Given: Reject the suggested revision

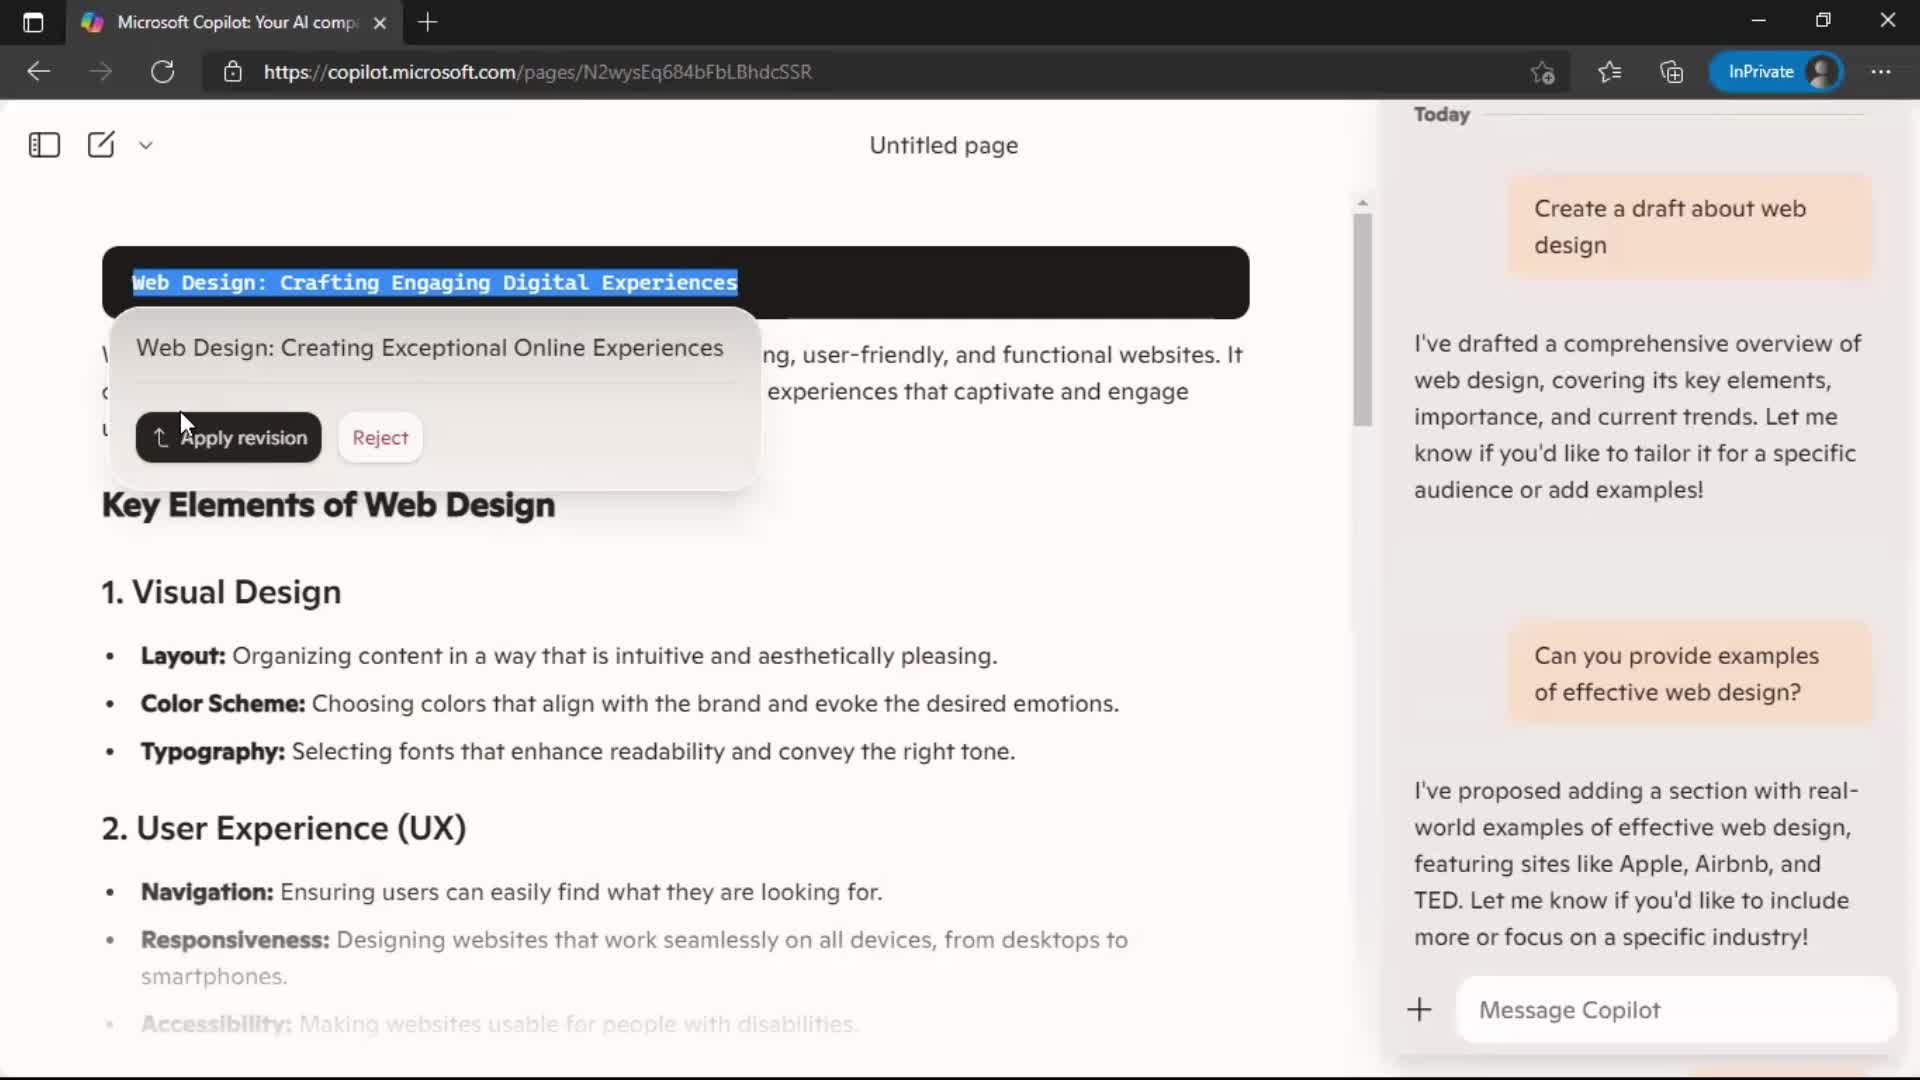Looking at the screenshot, I should point(380,438).
